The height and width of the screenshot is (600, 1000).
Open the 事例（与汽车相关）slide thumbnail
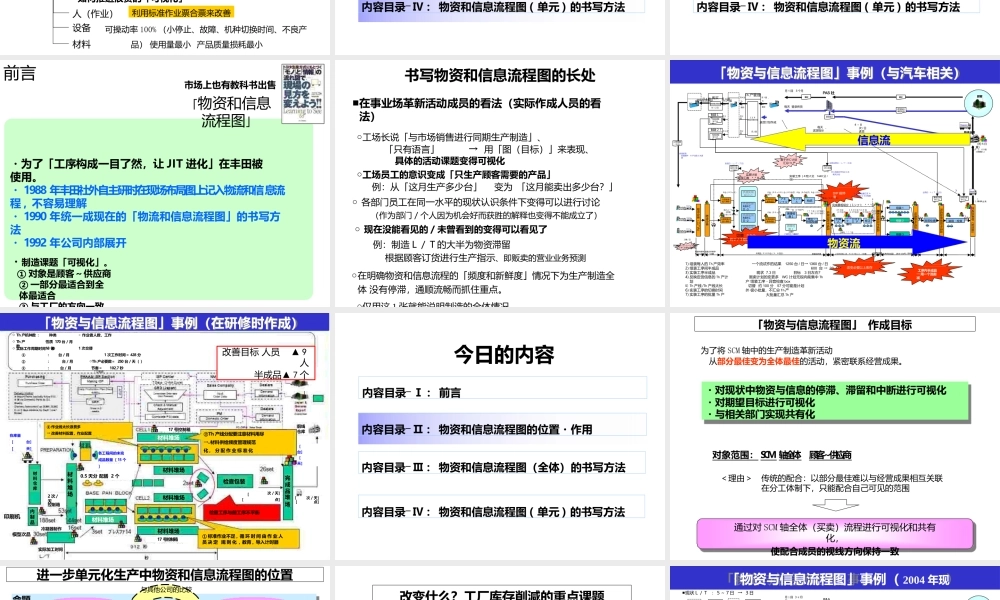tap(835, 184)
